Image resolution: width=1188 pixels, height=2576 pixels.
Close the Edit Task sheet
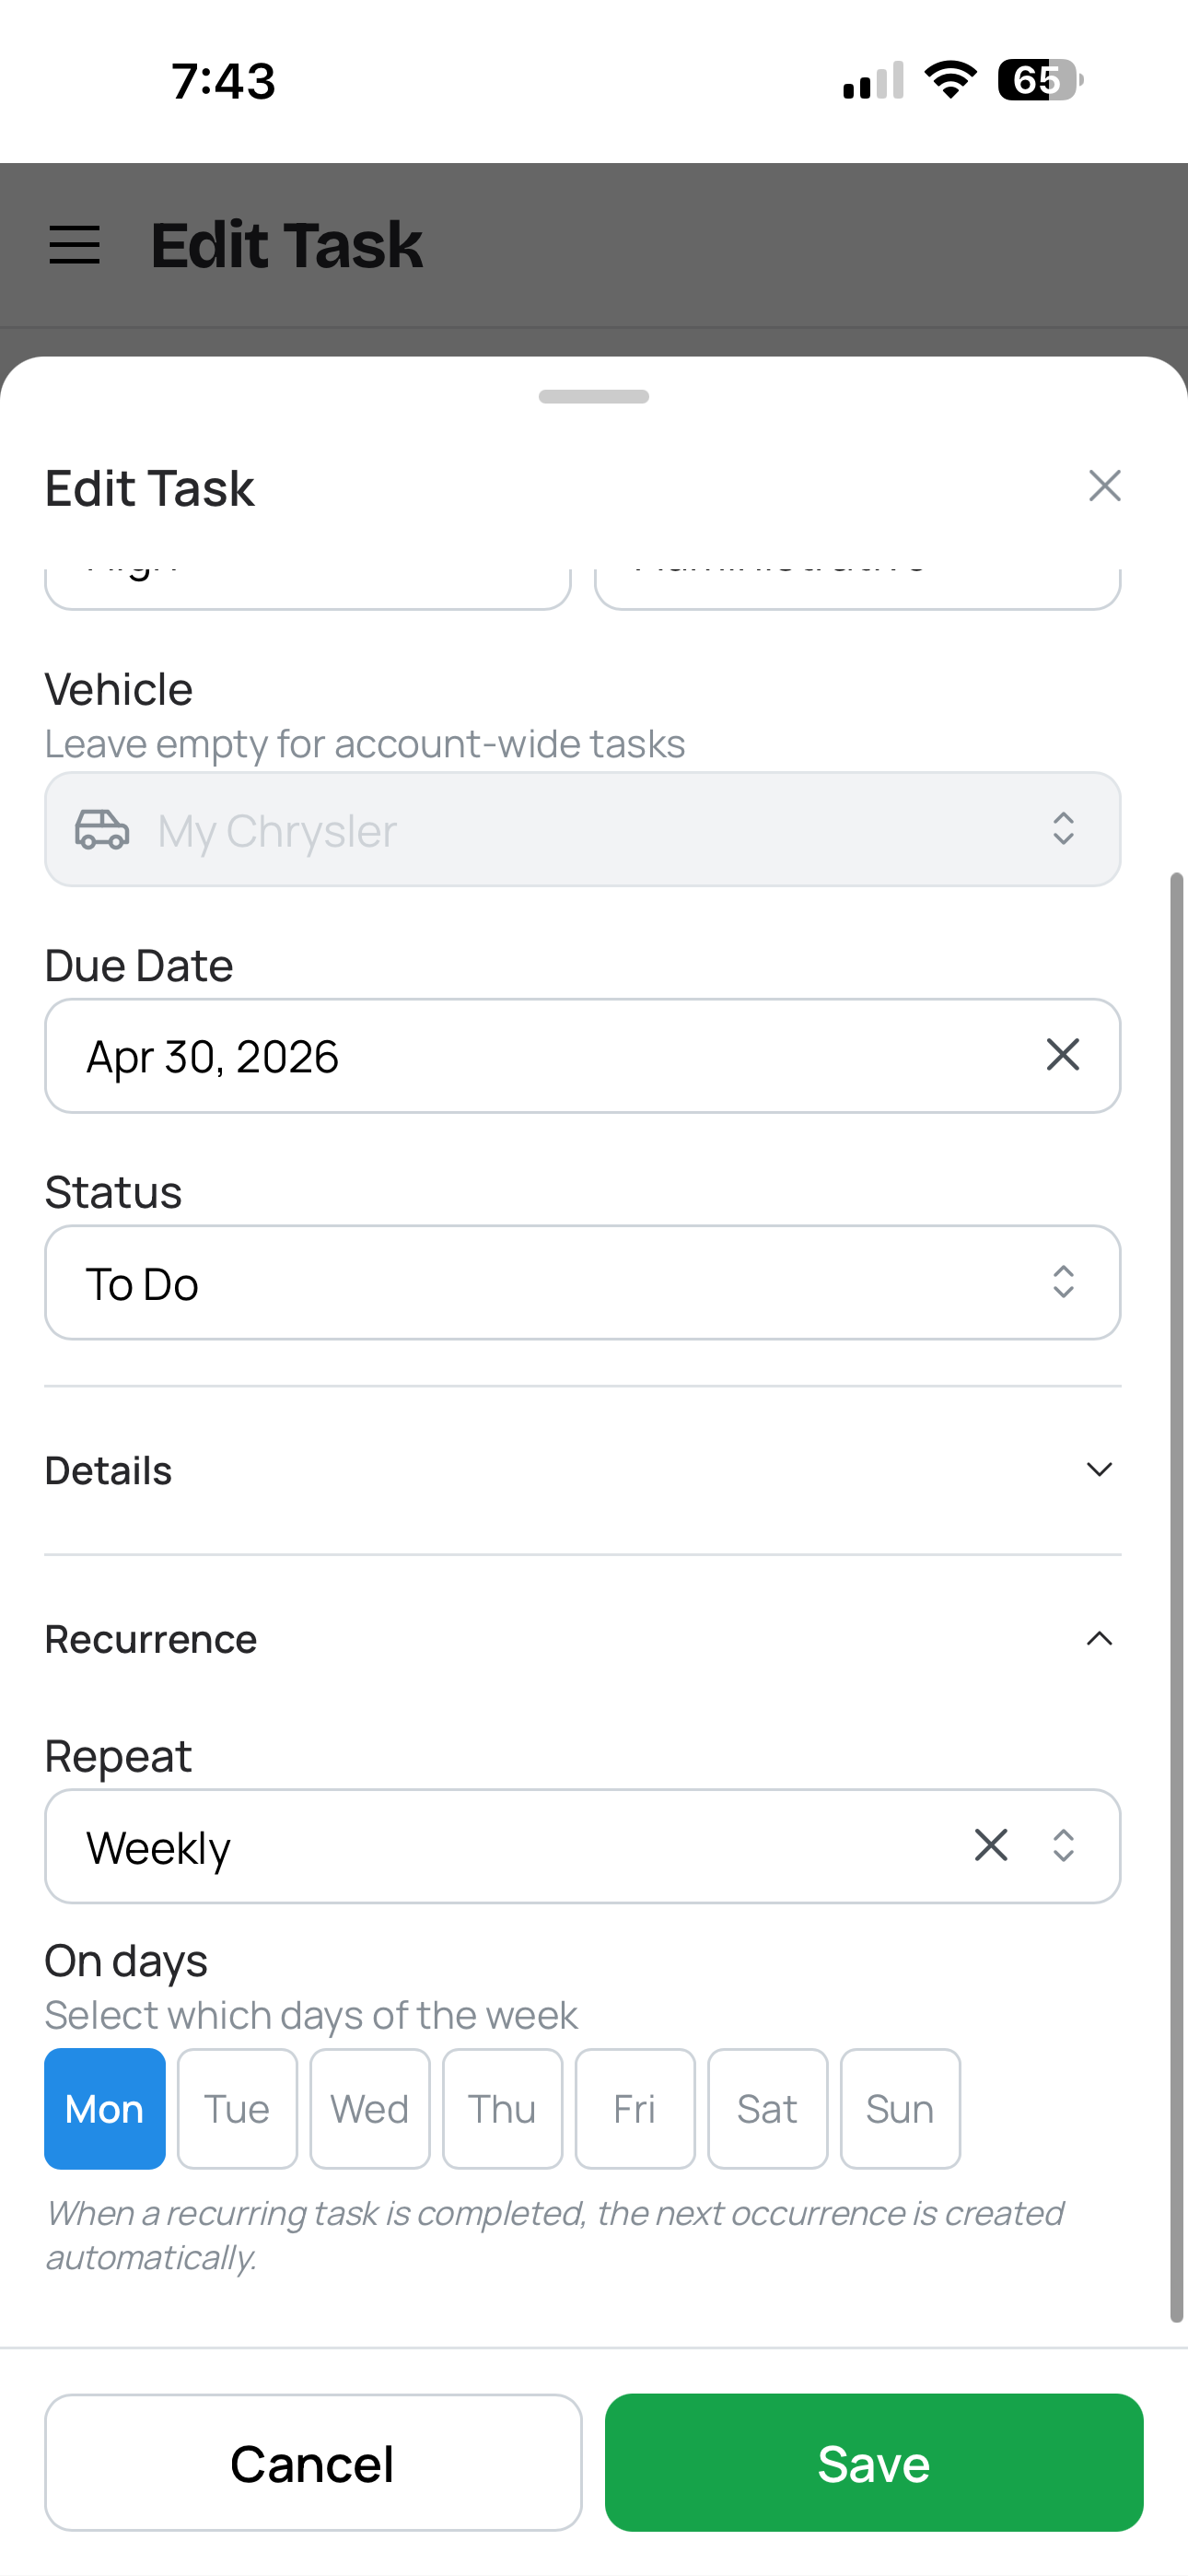pyautogui.click(x=1104, y=486)
